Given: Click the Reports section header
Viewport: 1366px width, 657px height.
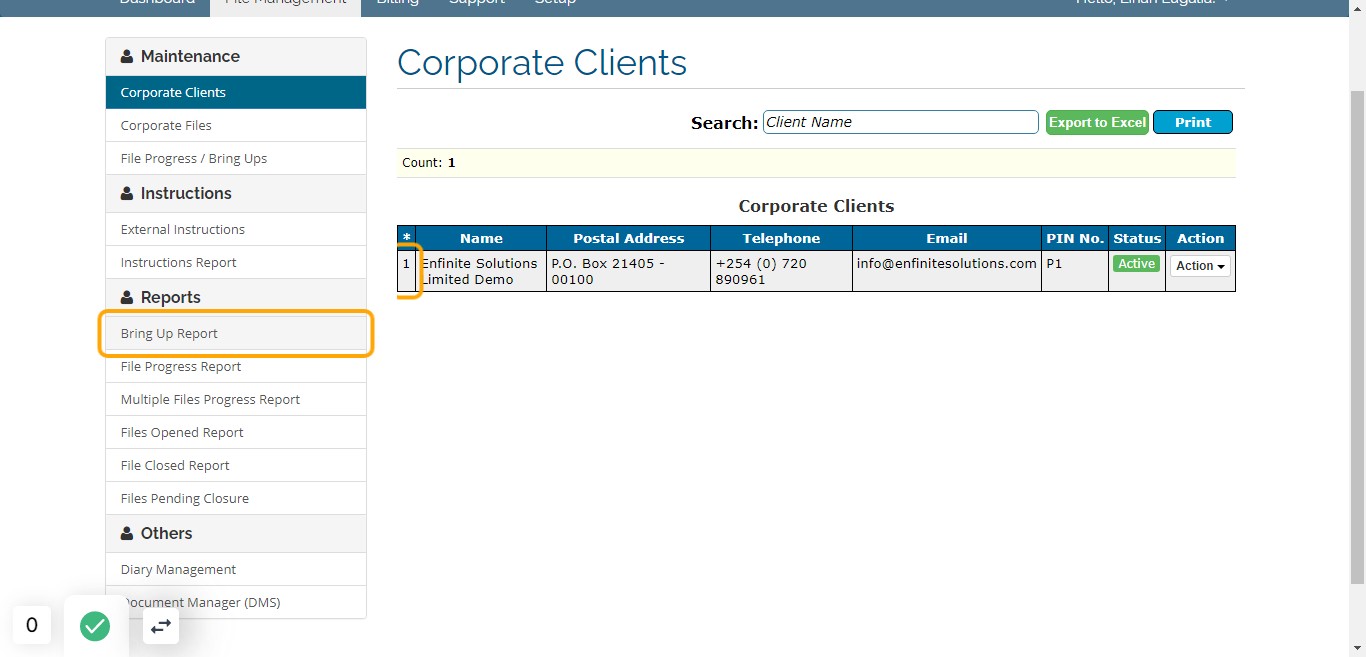Looking at the screenshot, I should pyautogui.click(x=236, y=298).
